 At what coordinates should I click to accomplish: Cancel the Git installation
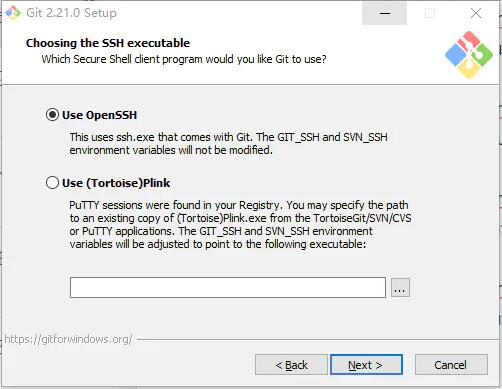point(451,365)
